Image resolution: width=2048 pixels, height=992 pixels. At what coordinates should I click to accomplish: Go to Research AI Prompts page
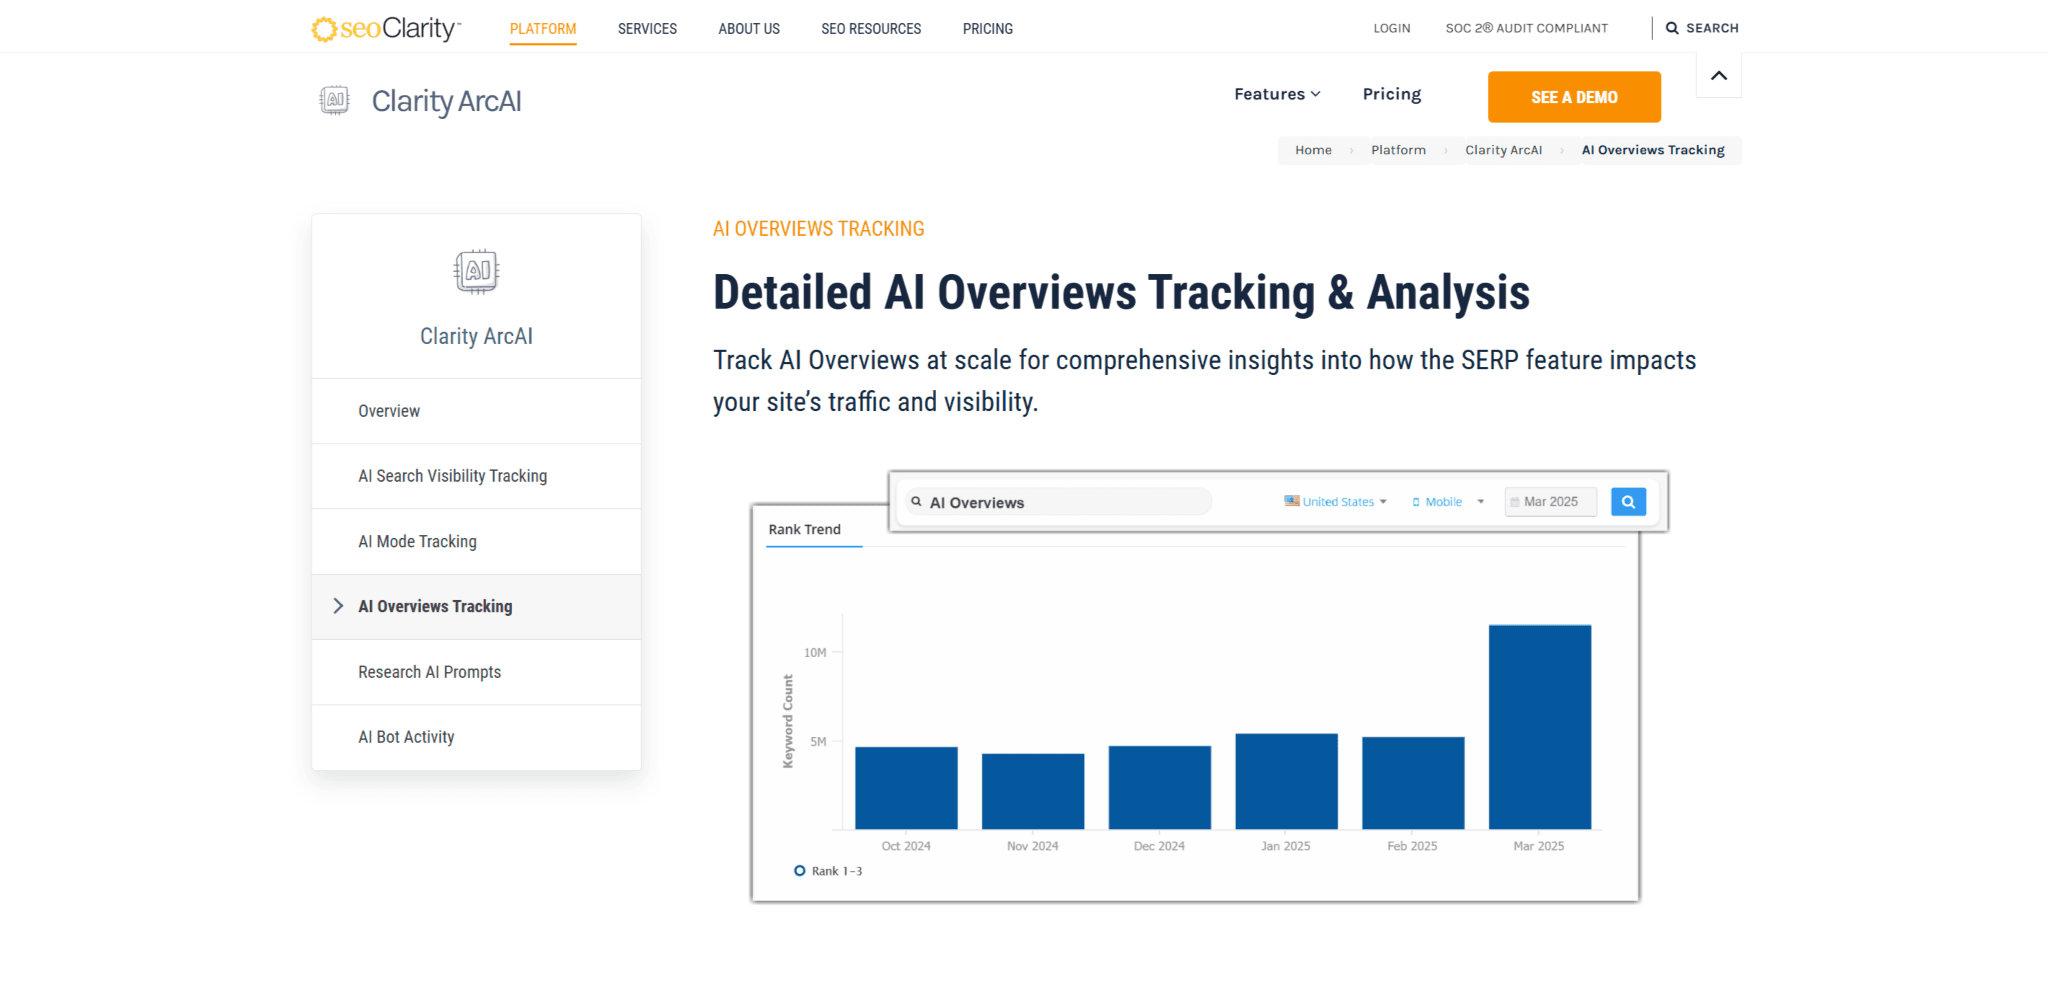(429, 672)
